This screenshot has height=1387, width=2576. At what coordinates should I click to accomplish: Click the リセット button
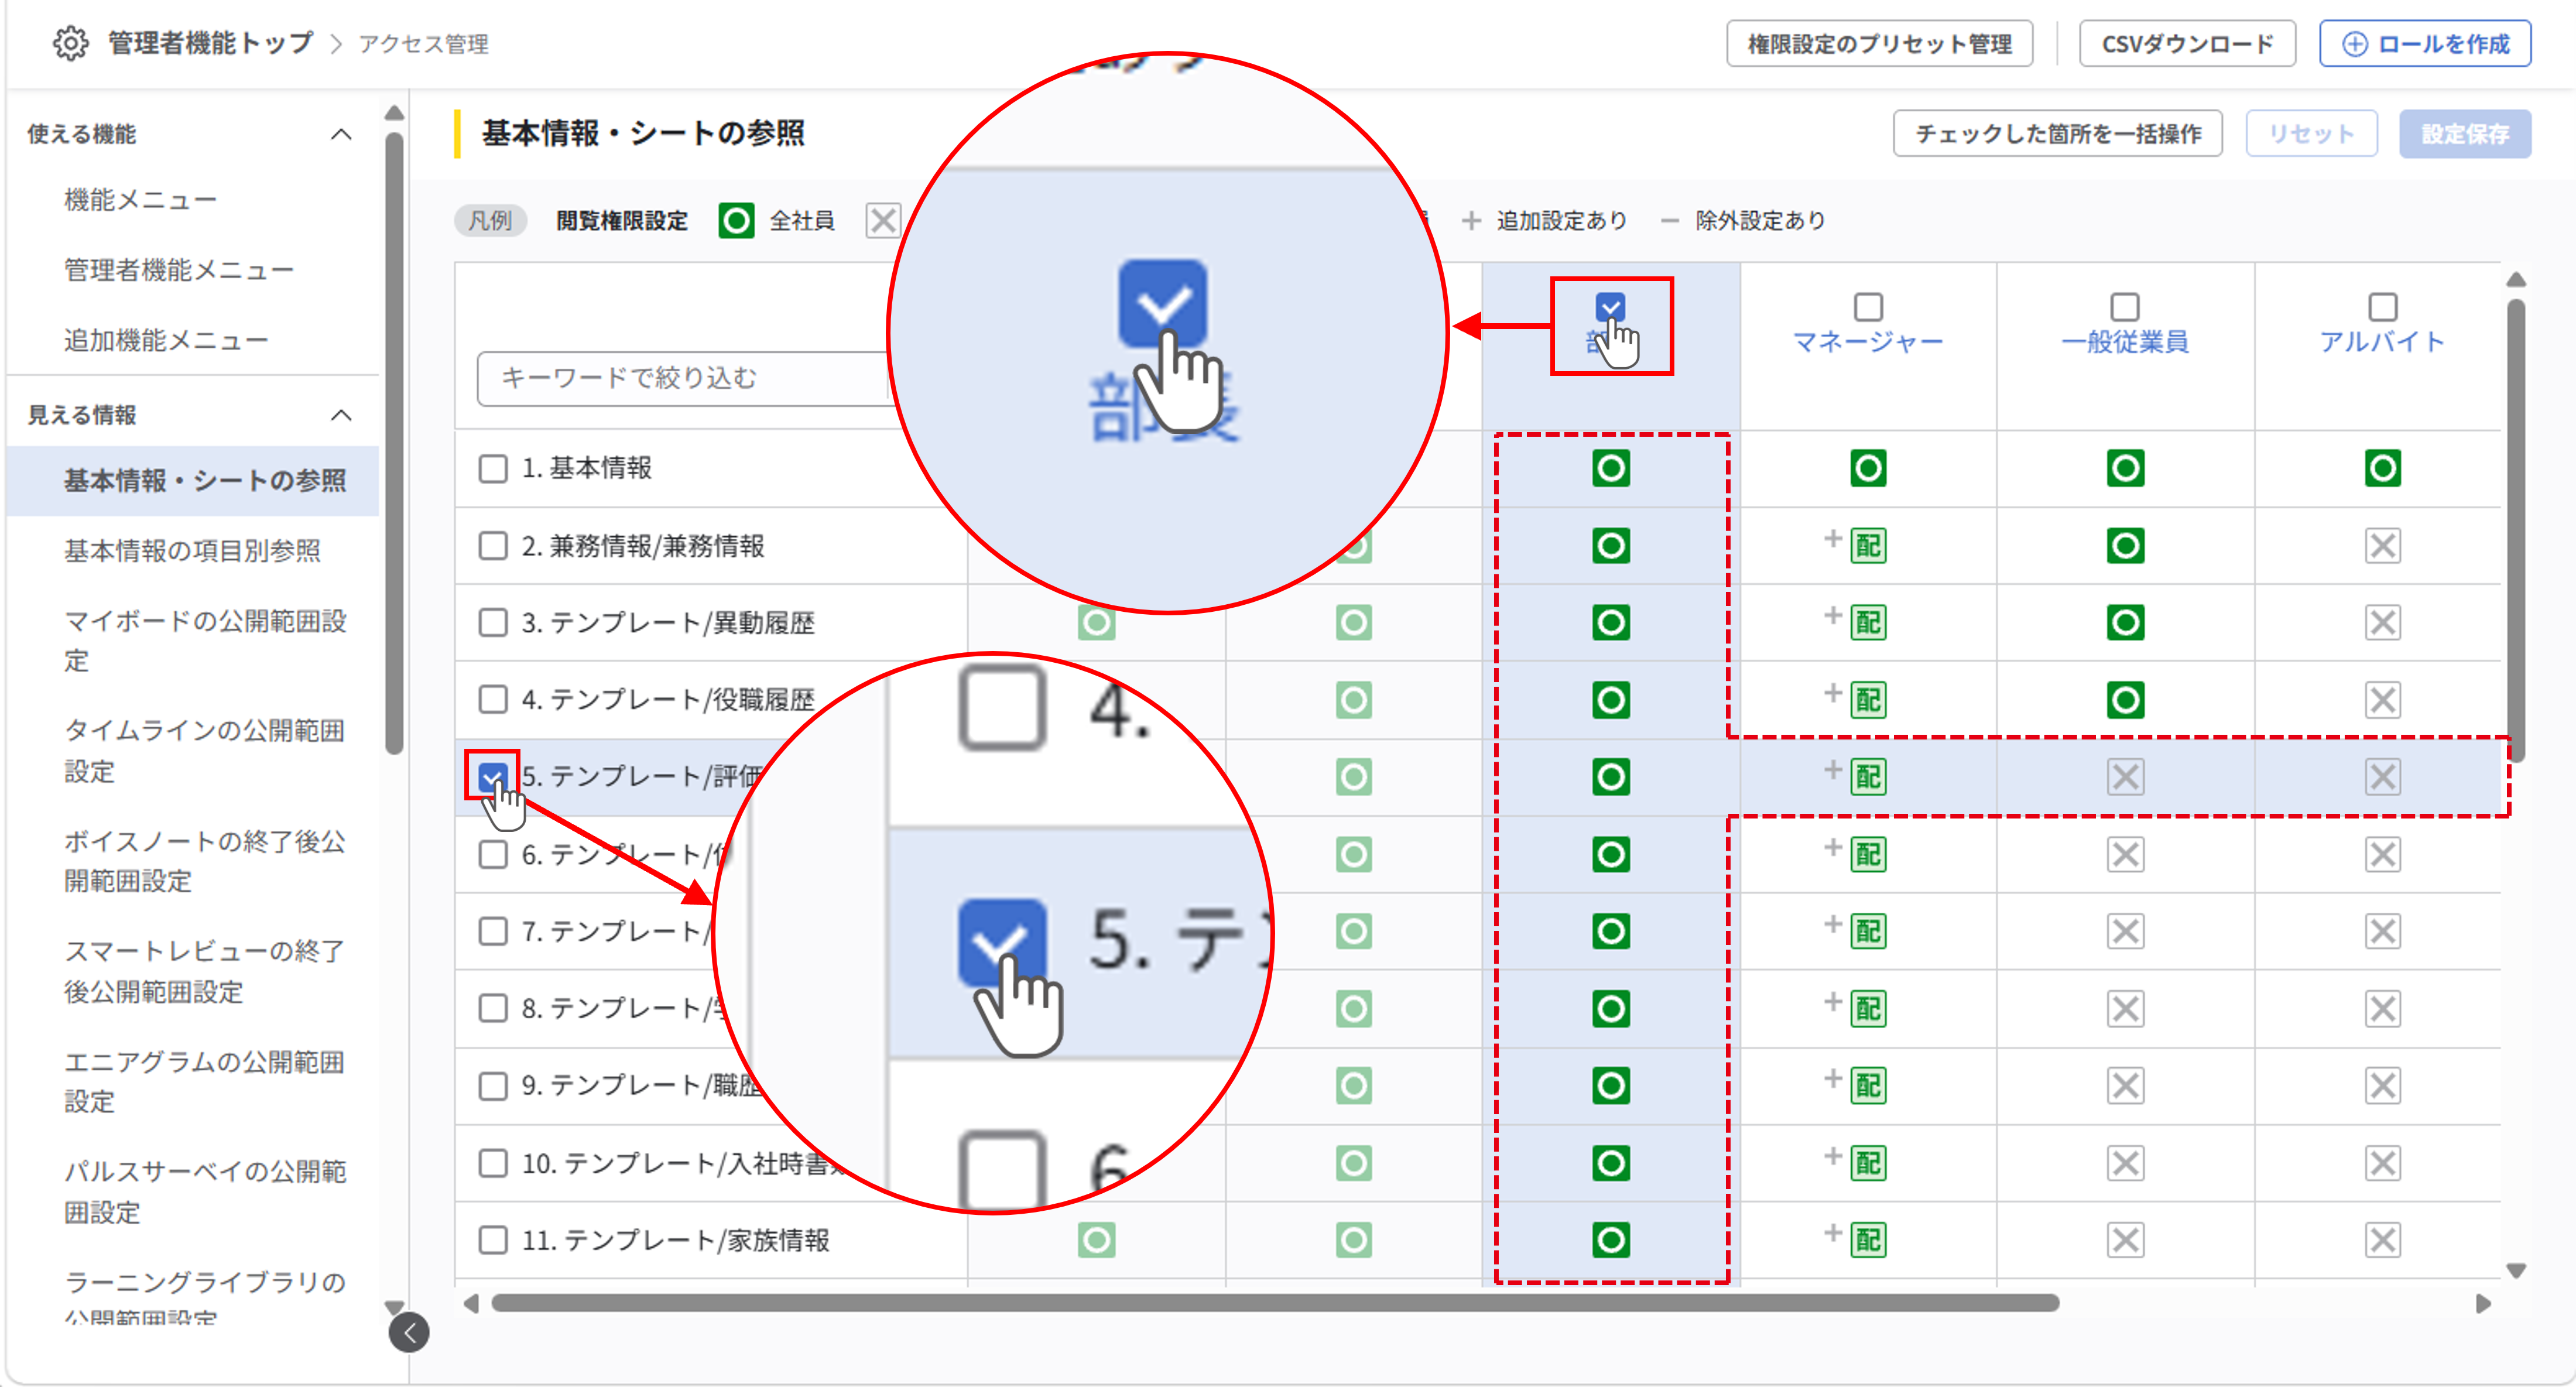[x=2311, y=134]
